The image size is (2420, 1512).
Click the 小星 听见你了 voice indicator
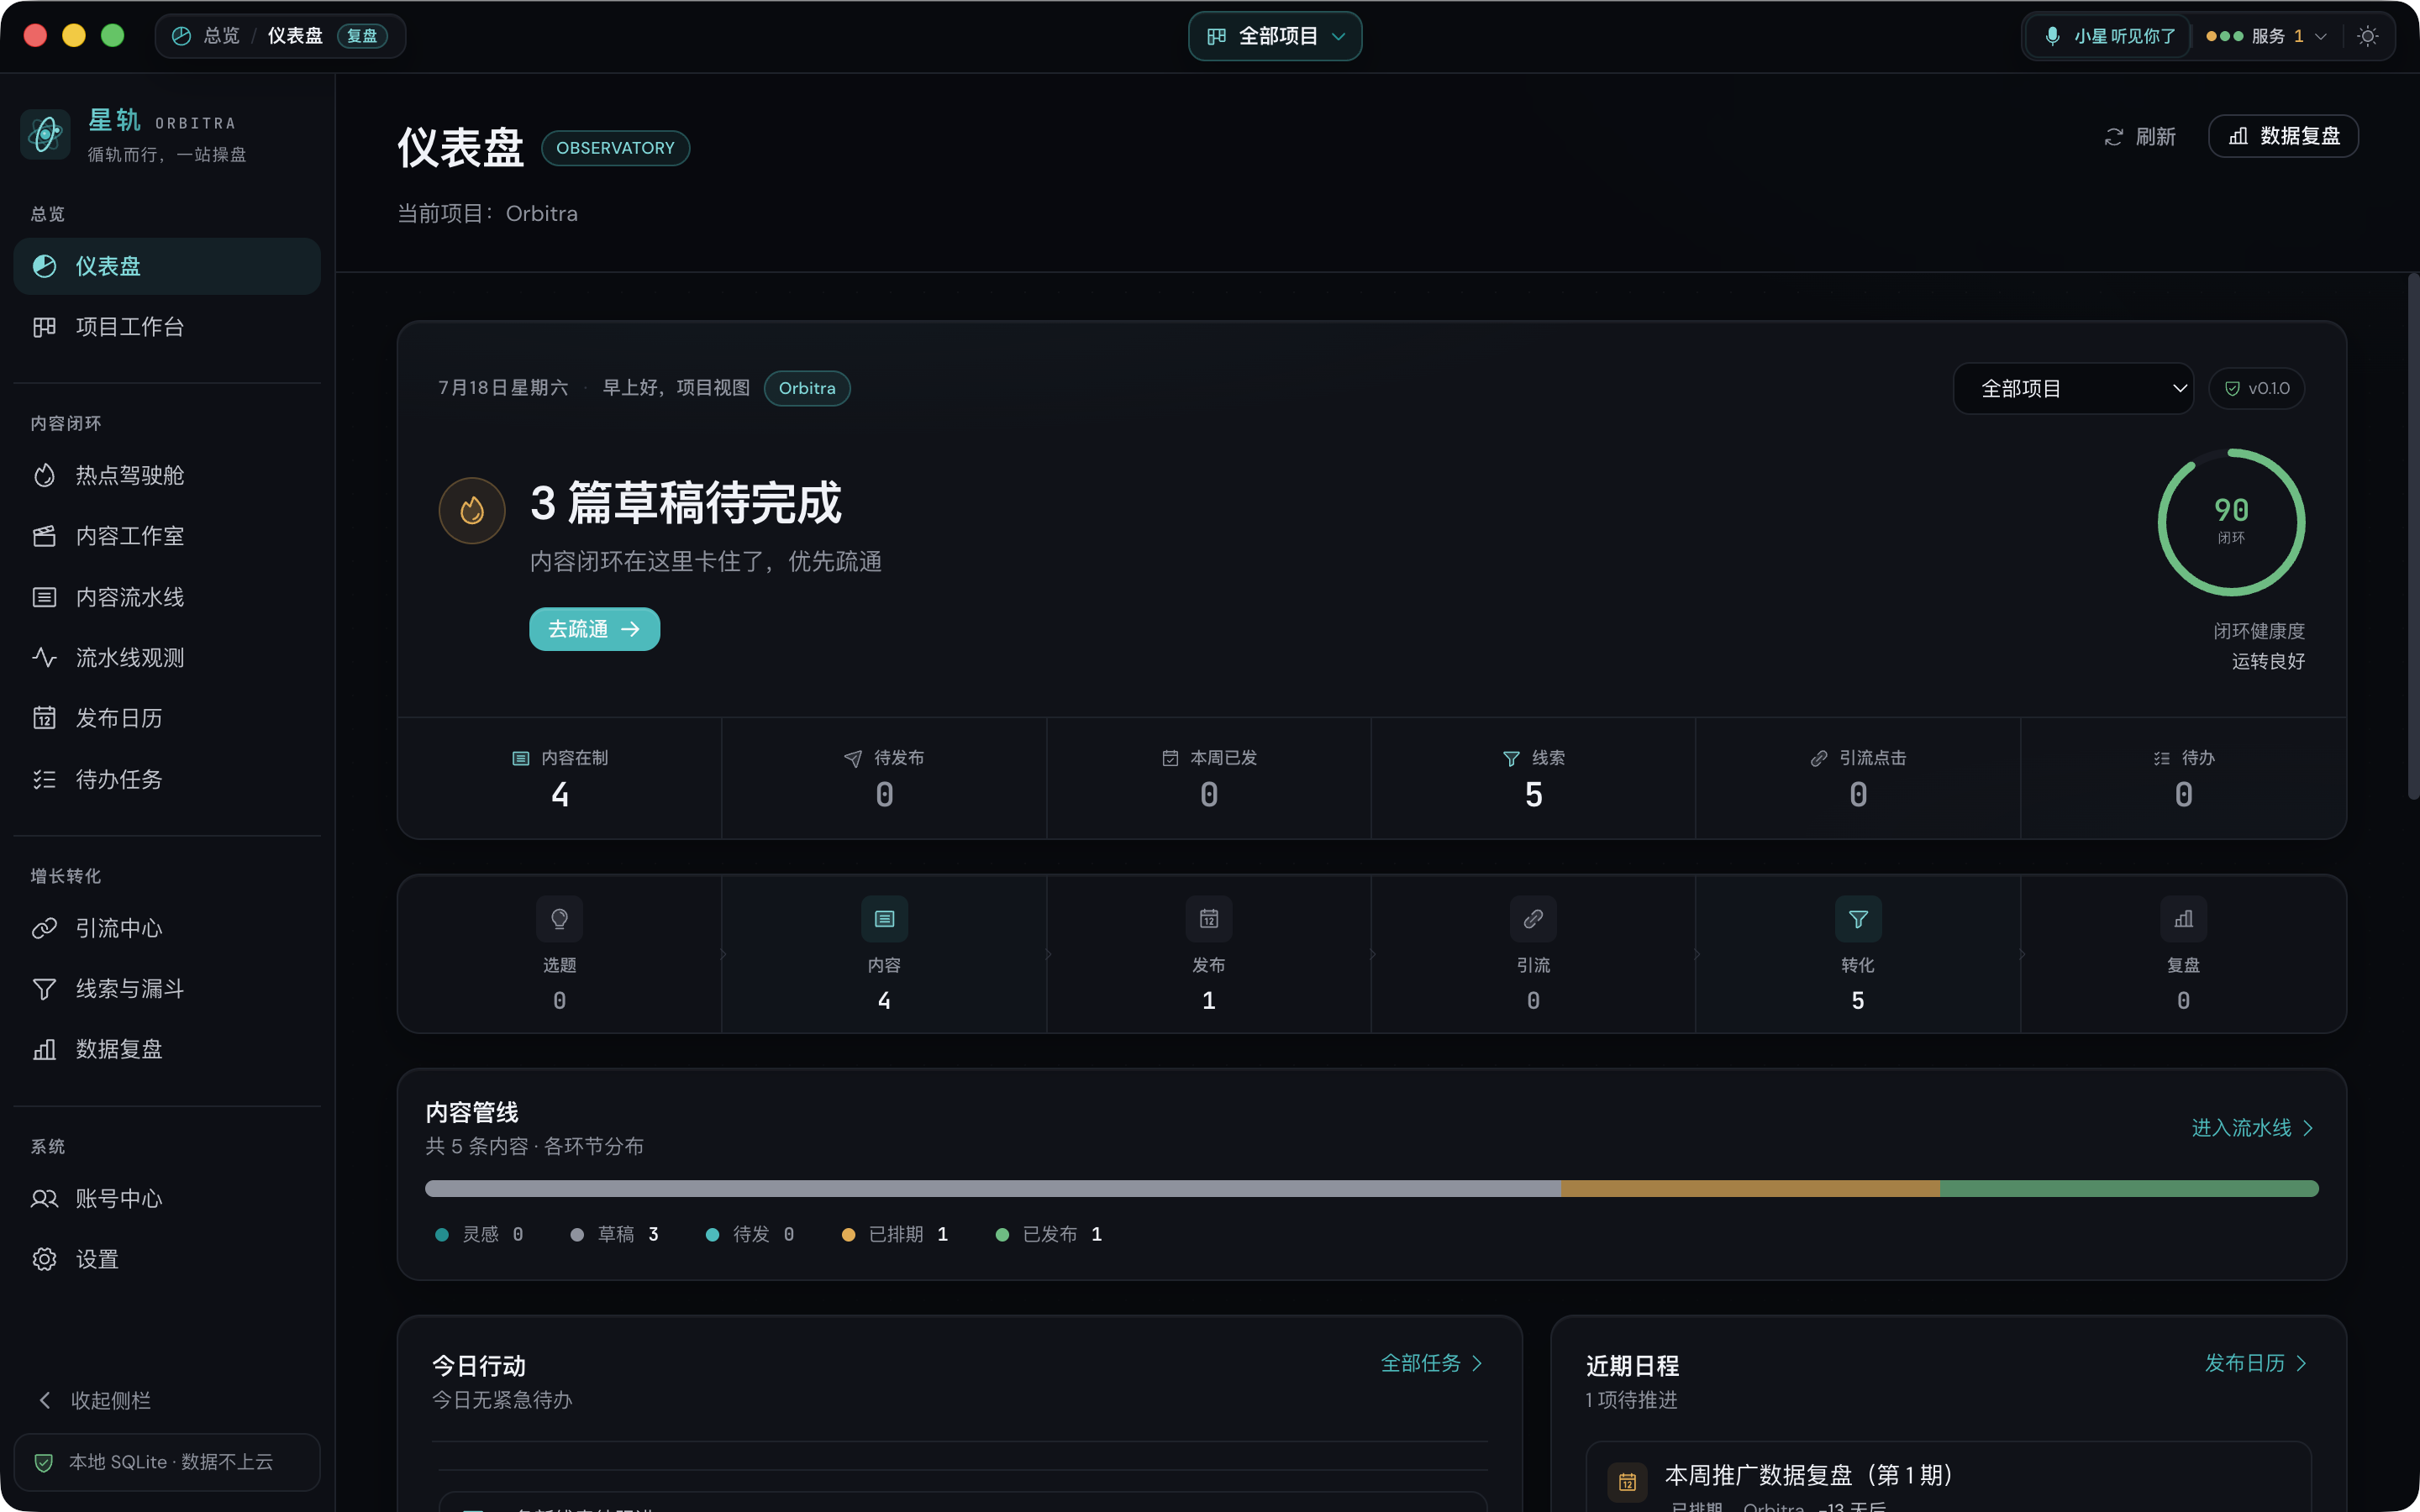2110,36
